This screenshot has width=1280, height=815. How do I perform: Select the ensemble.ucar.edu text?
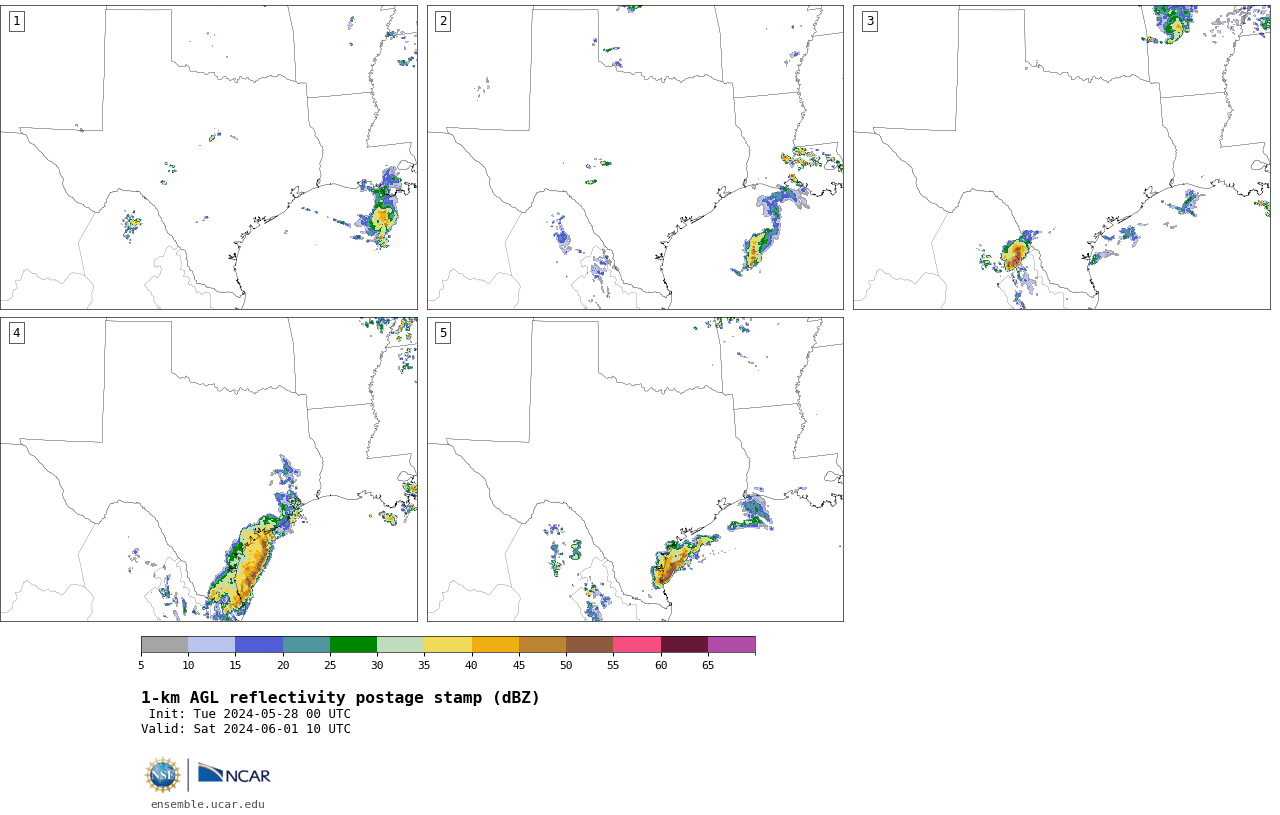click(208, 804)
